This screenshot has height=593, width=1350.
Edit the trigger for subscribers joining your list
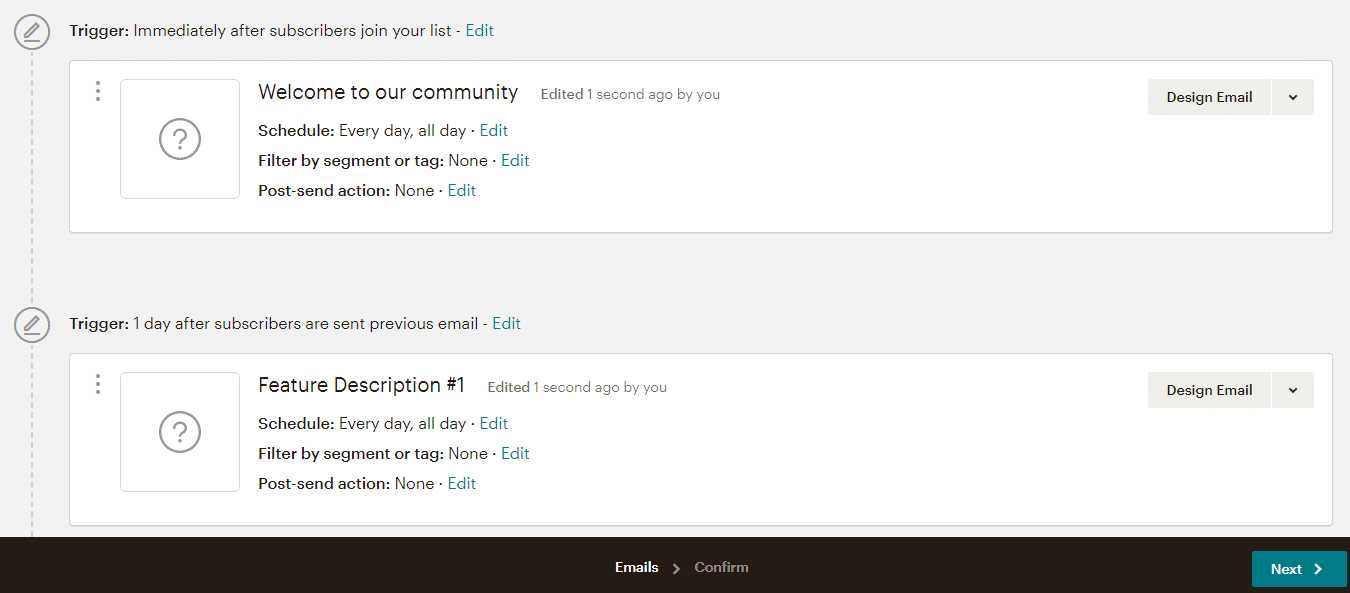pos(479,30)
